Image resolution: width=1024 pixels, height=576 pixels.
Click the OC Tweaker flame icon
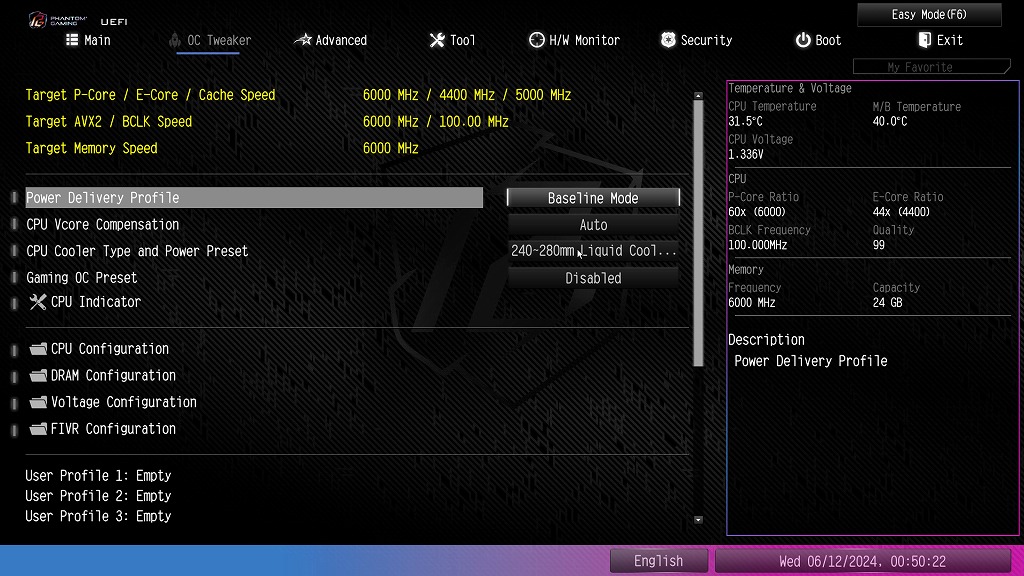[174, 40]
